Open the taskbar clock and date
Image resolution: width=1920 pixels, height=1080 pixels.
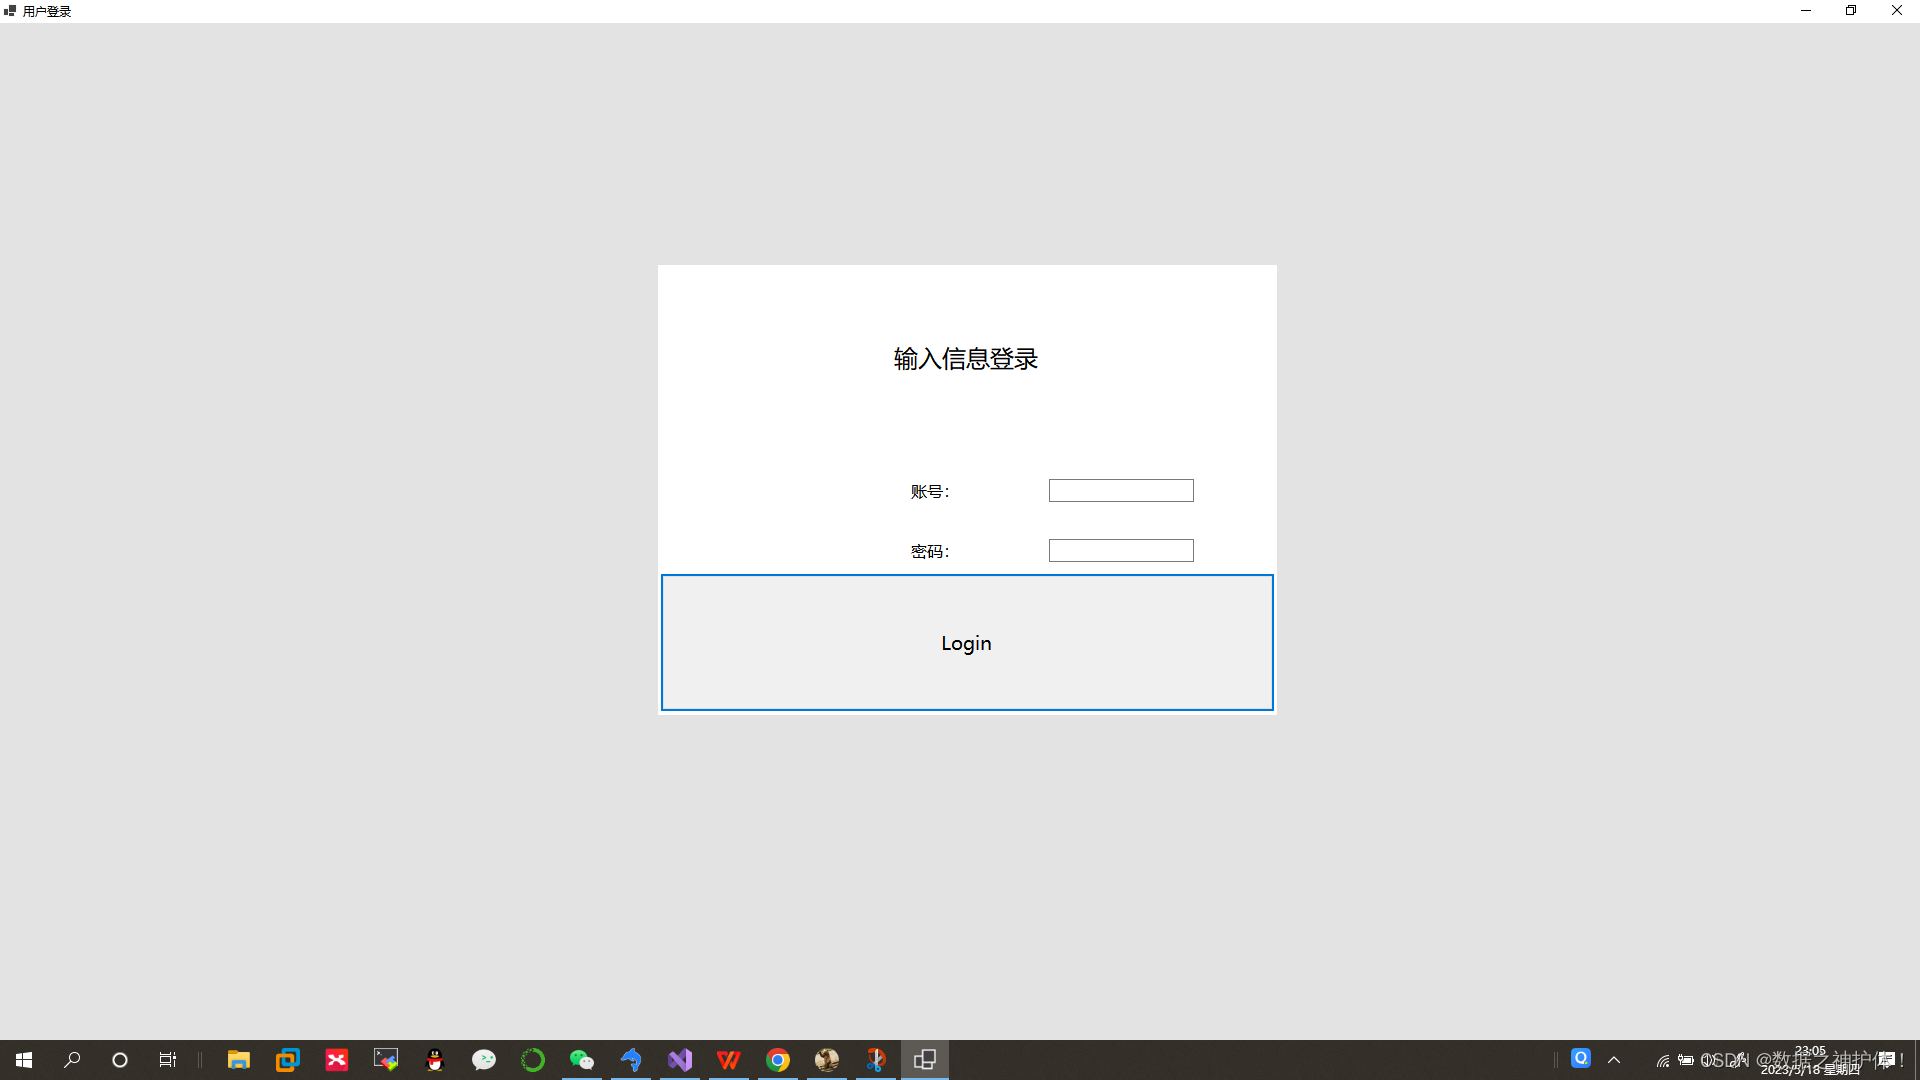pyautogui.click(x=1810, y=1060)
